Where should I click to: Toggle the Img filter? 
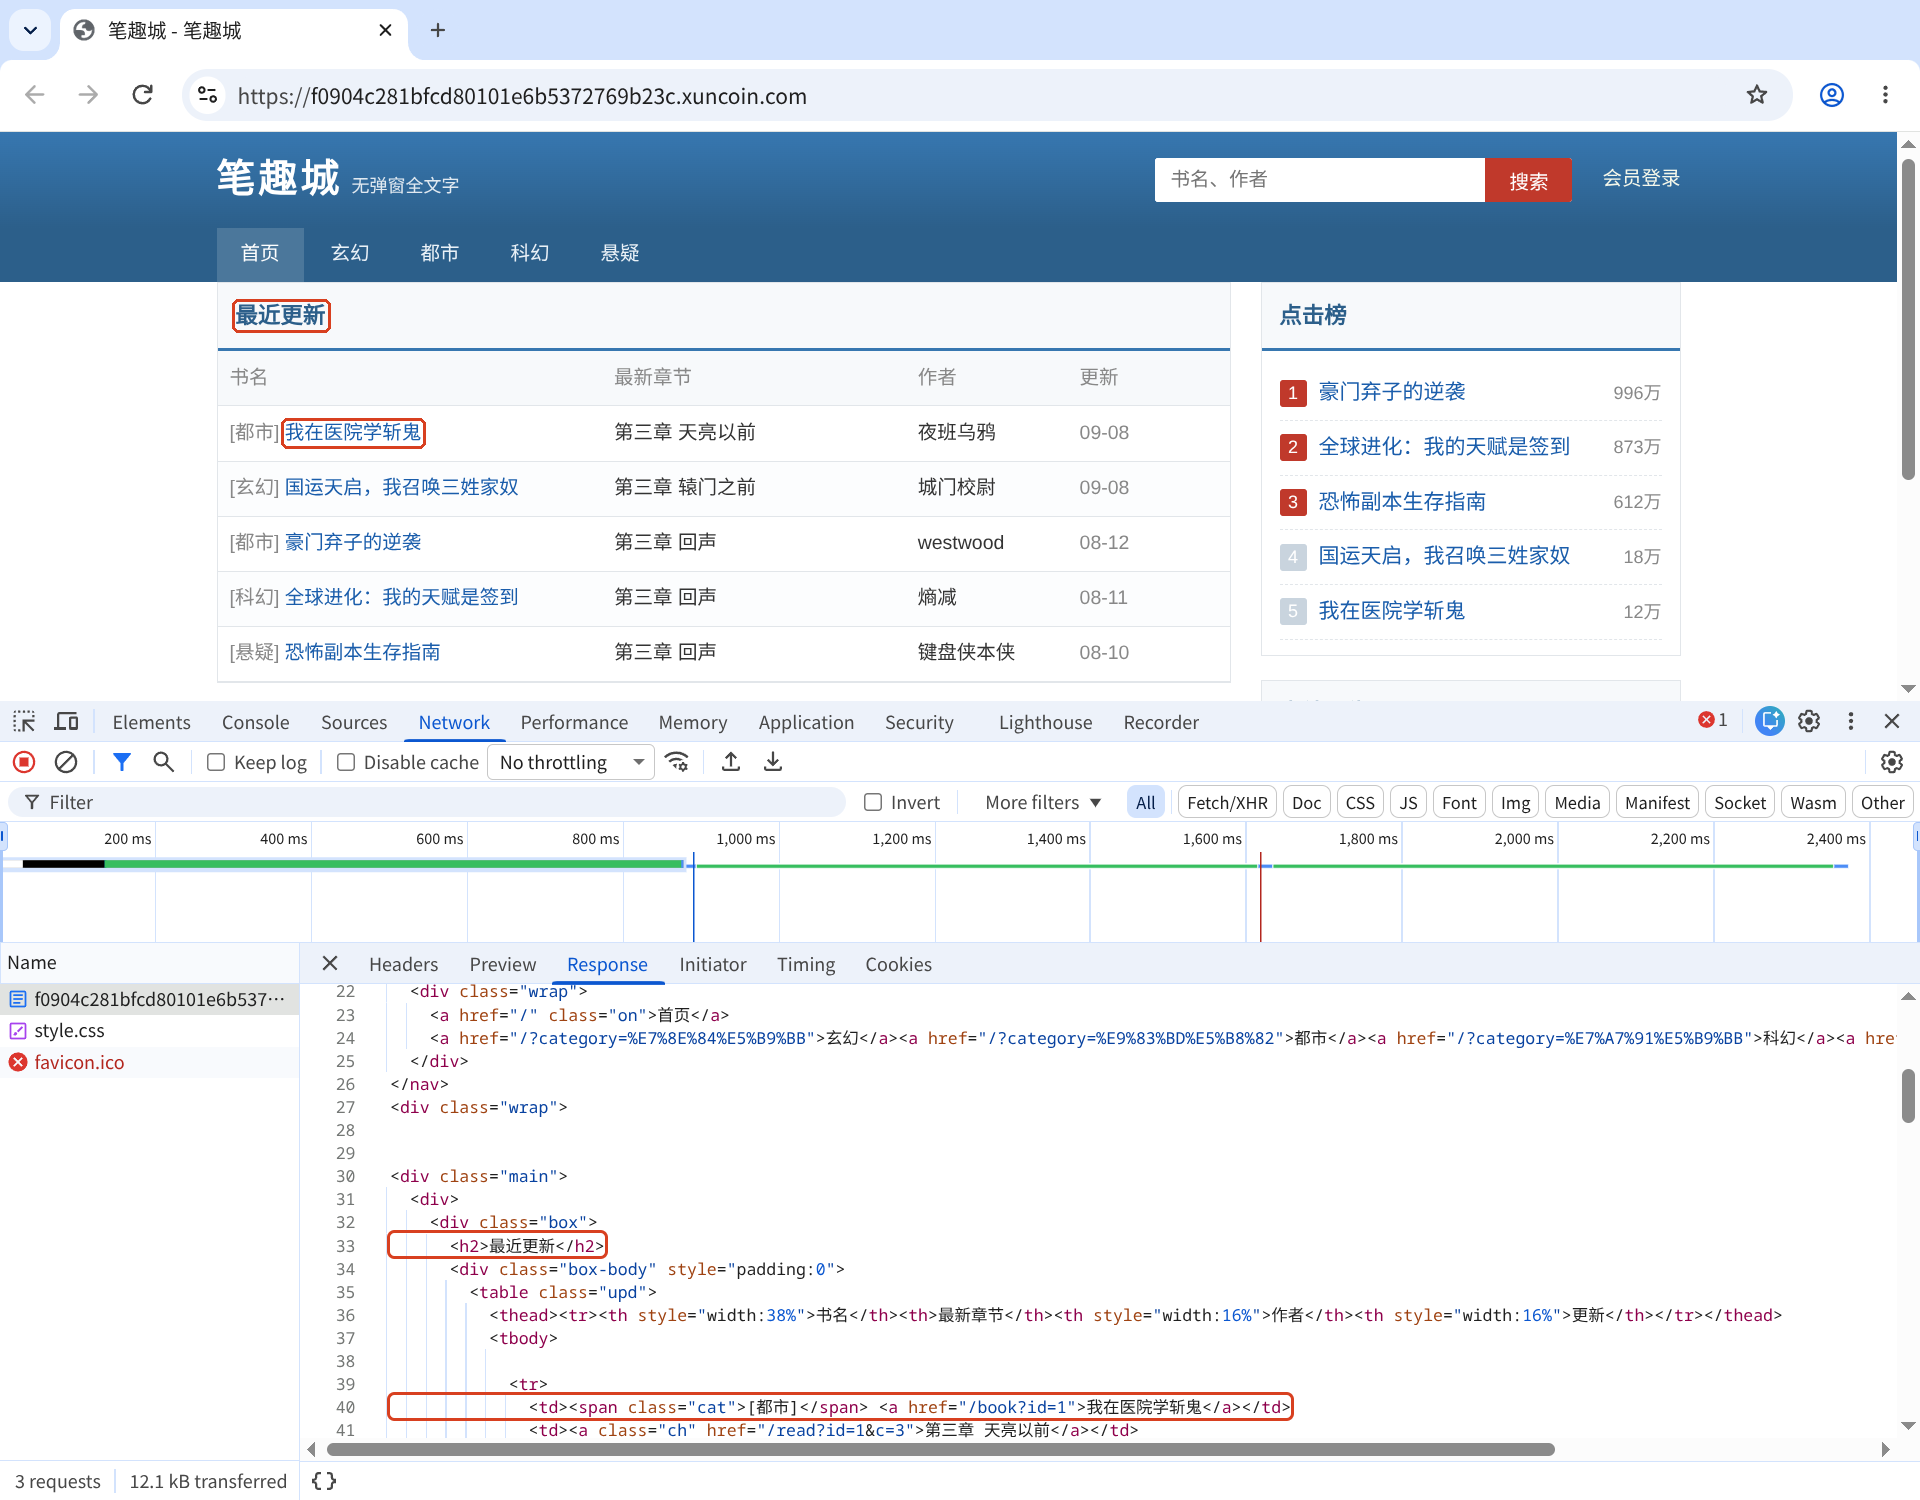(1515, 802)
